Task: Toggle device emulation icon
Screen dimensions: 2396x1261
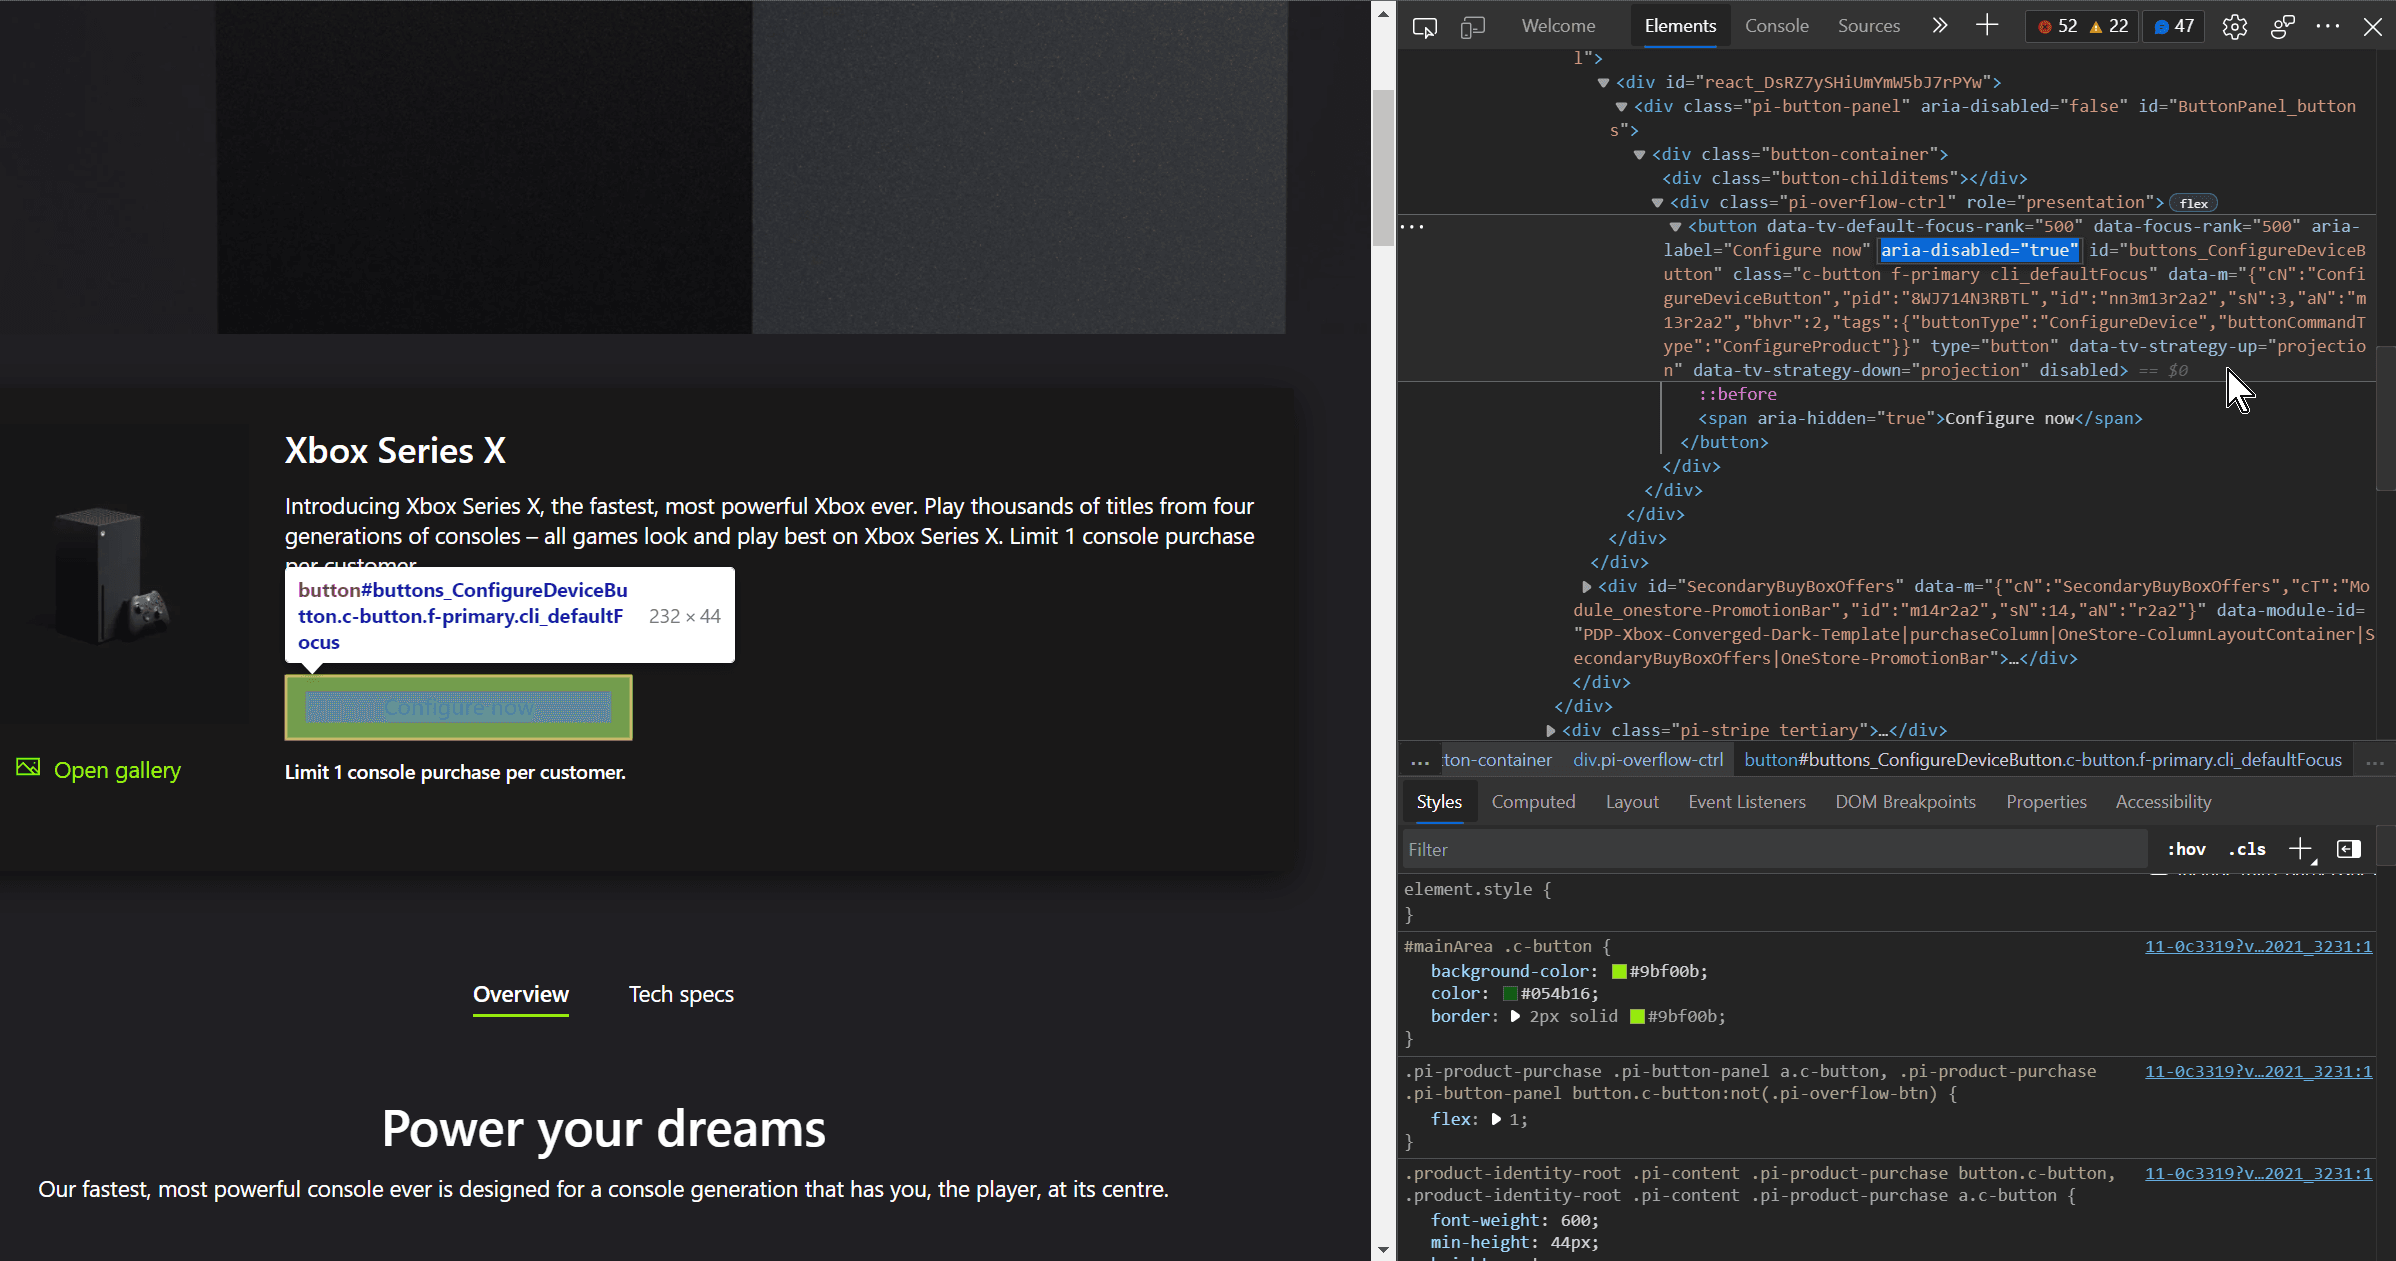Action: (1473, 27)
